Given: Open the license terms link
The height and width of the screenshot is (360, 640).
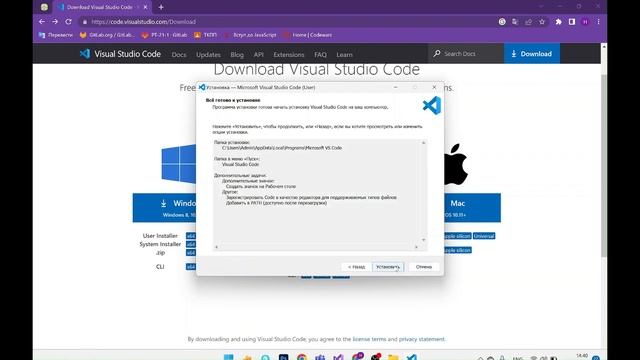Looking at the screenshot, I should click(369, 339).
